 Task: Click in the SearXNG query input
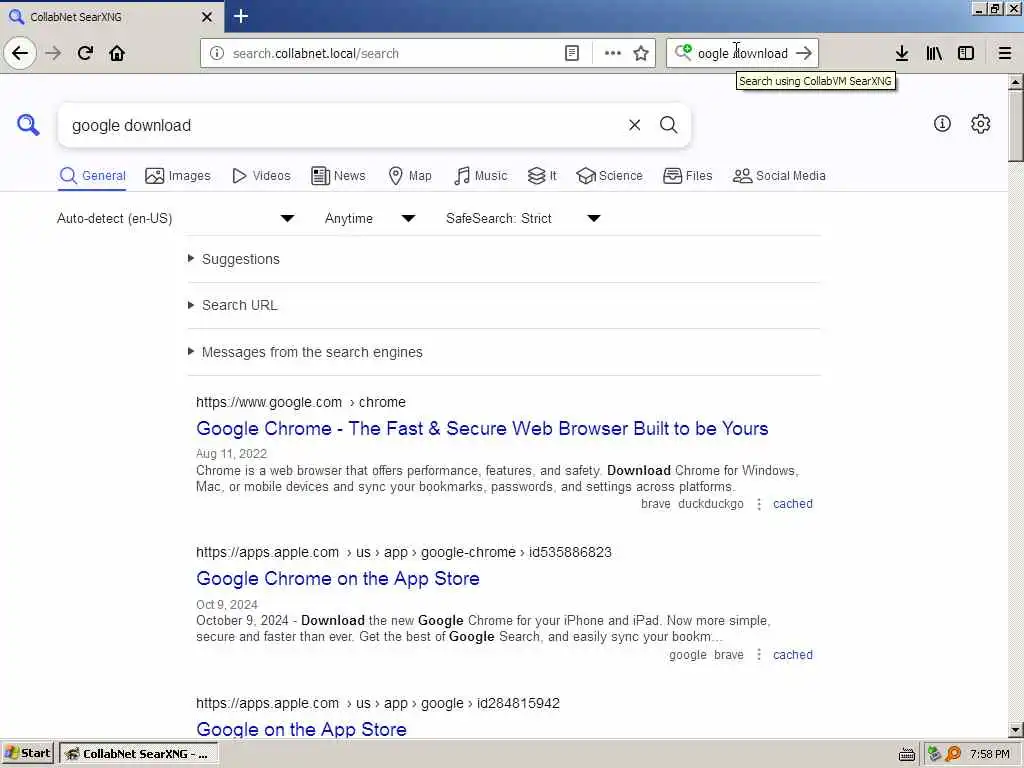340,125
